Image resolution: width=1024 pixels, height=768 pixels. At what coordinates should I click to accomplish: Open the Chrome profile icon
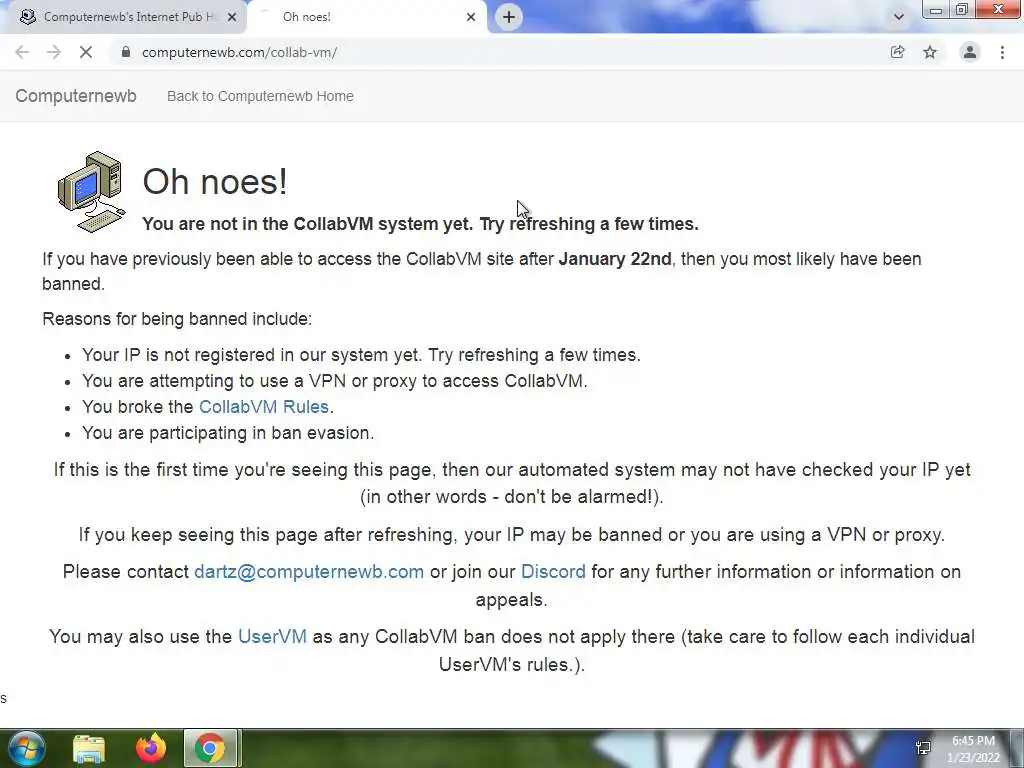[970, 52]
